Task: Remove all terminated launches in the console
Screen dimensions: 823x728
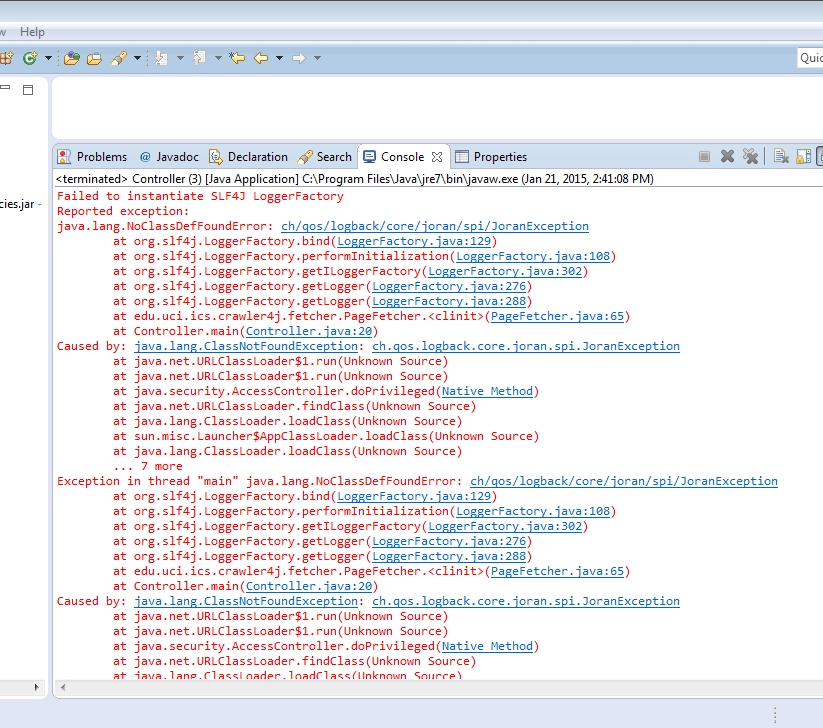Action: pos(750,156)
